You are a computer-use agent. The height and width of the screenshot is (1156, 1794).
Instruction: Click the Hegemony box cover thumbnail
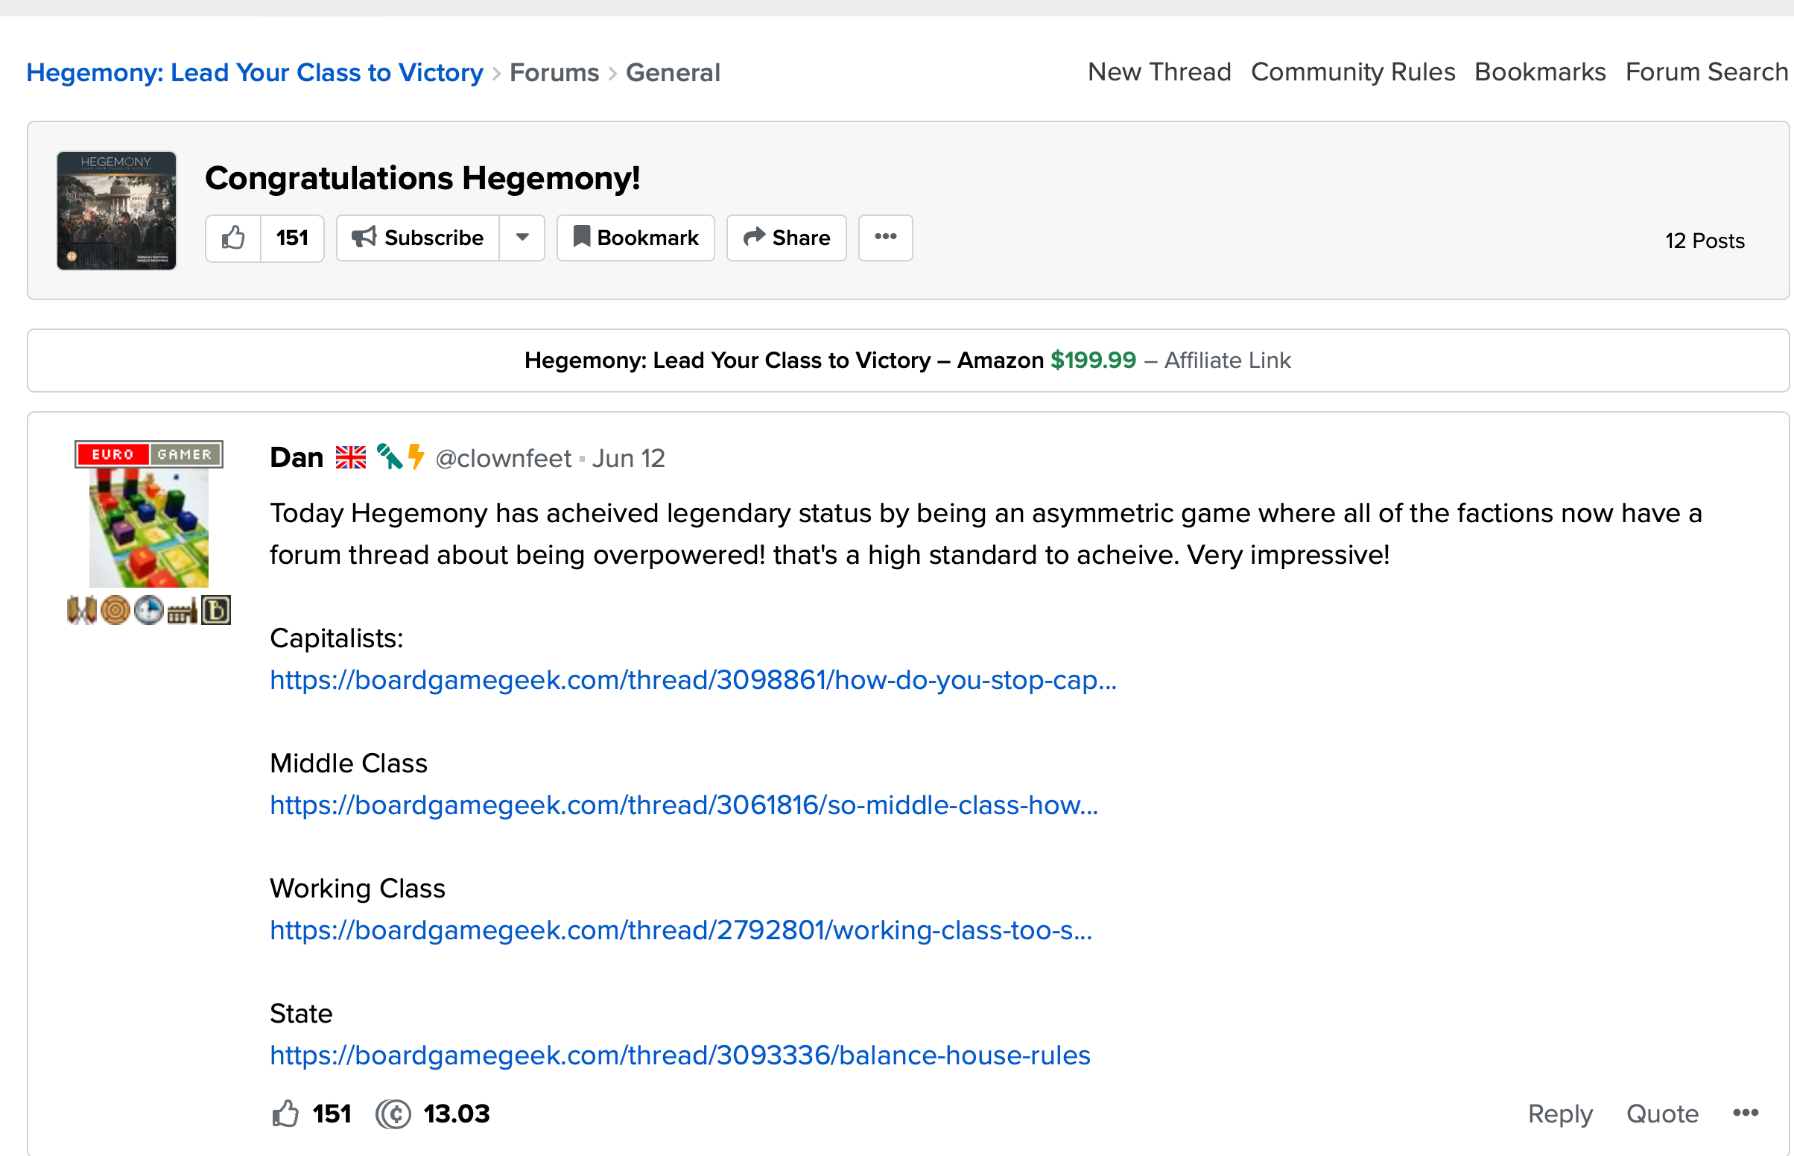116,209
